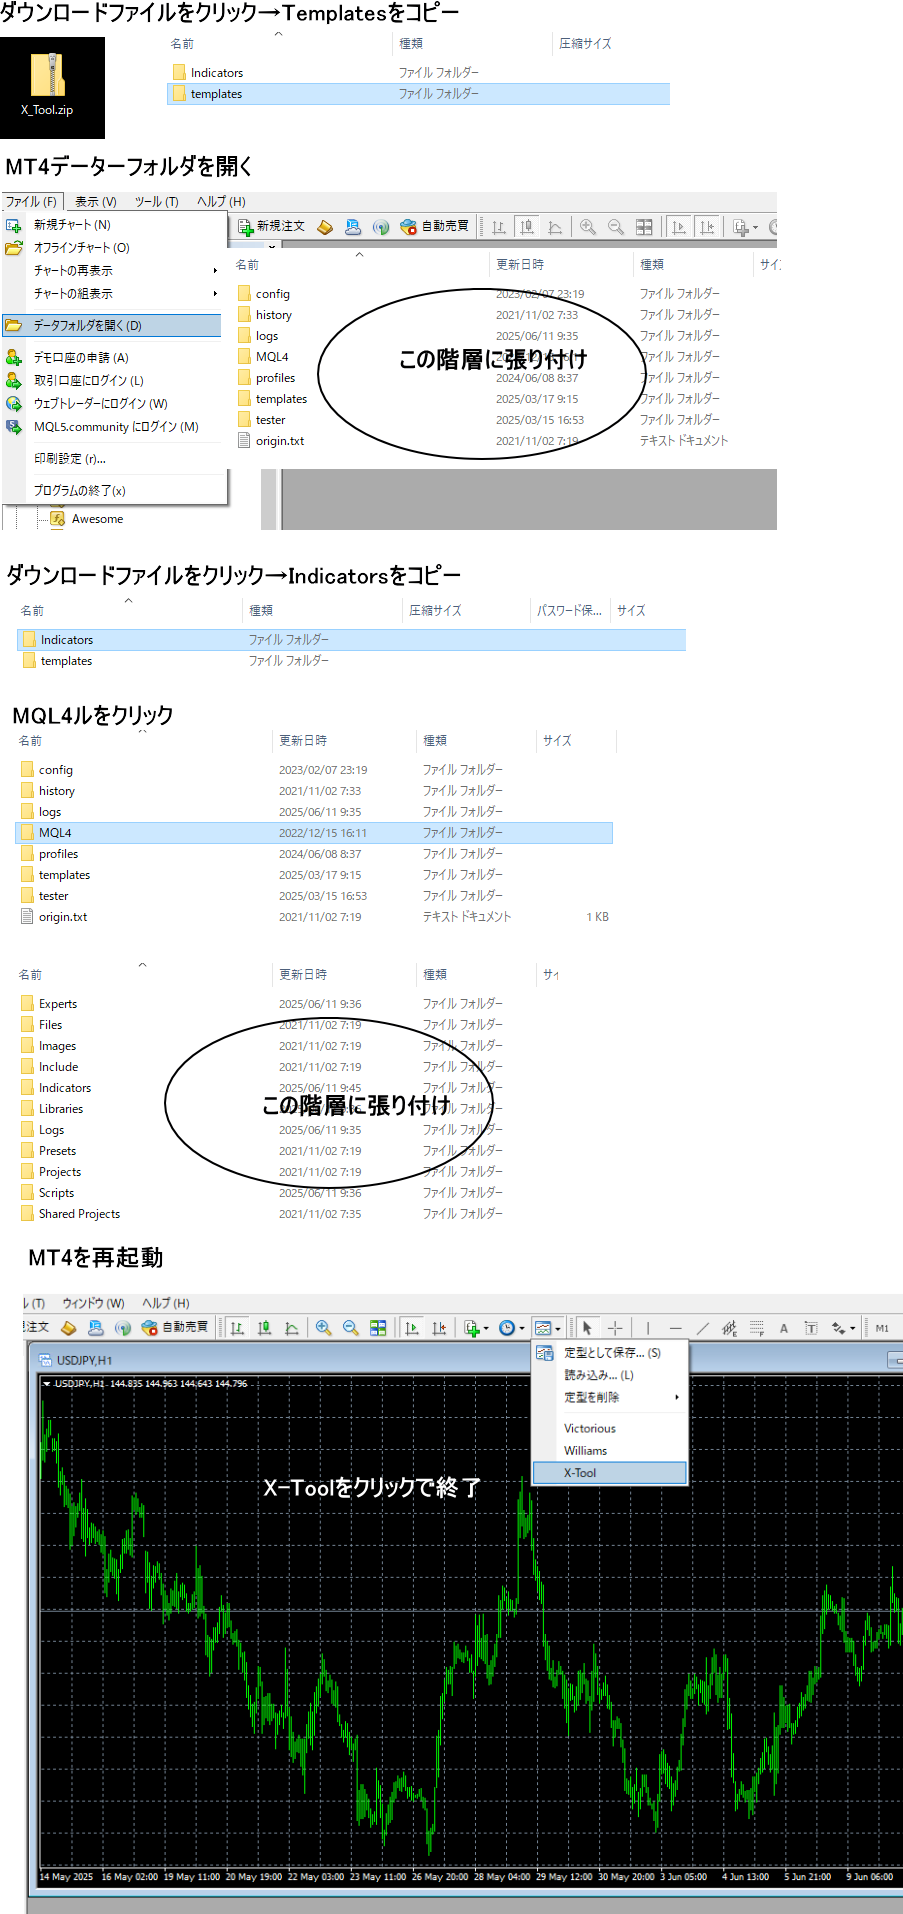Select the origin.txt file with 1 KB size
The width and height of the screenshot is (903, 1914).
63,917
